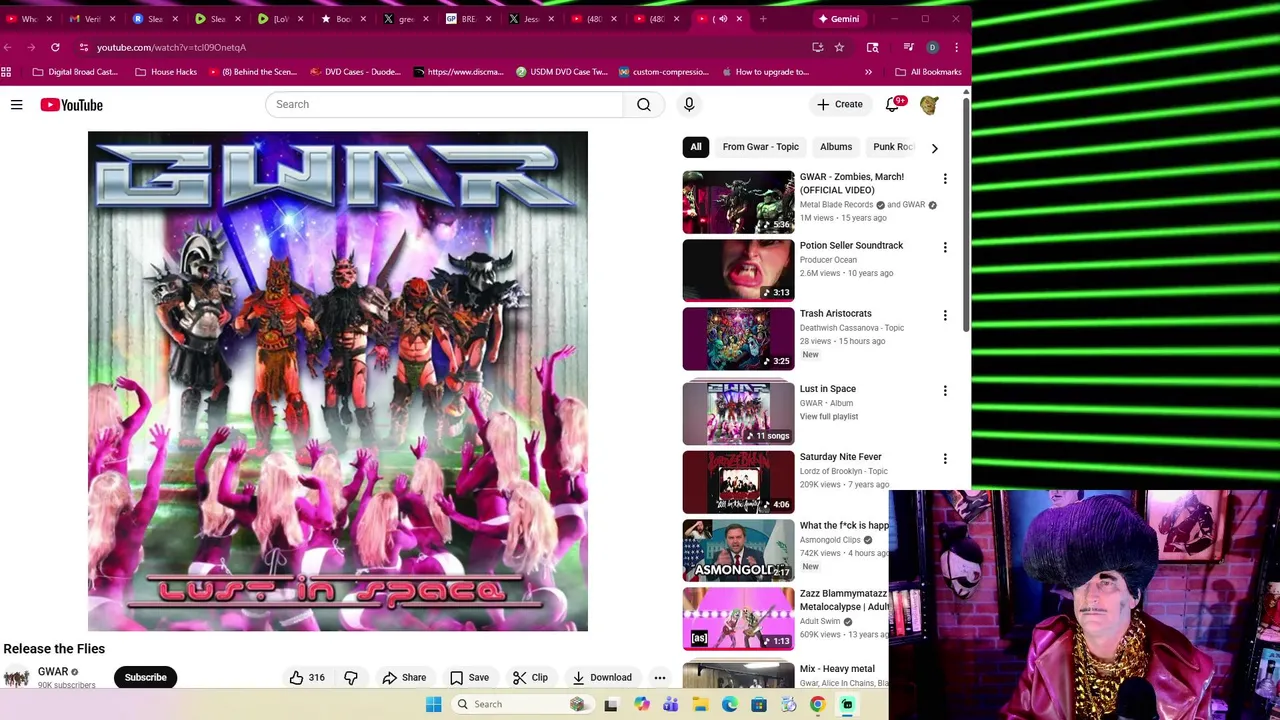Open Microsoft Store from taskbar
The width and height of the screenshot is (1280, 720).
pyautogui.click(x=759, y=704)
